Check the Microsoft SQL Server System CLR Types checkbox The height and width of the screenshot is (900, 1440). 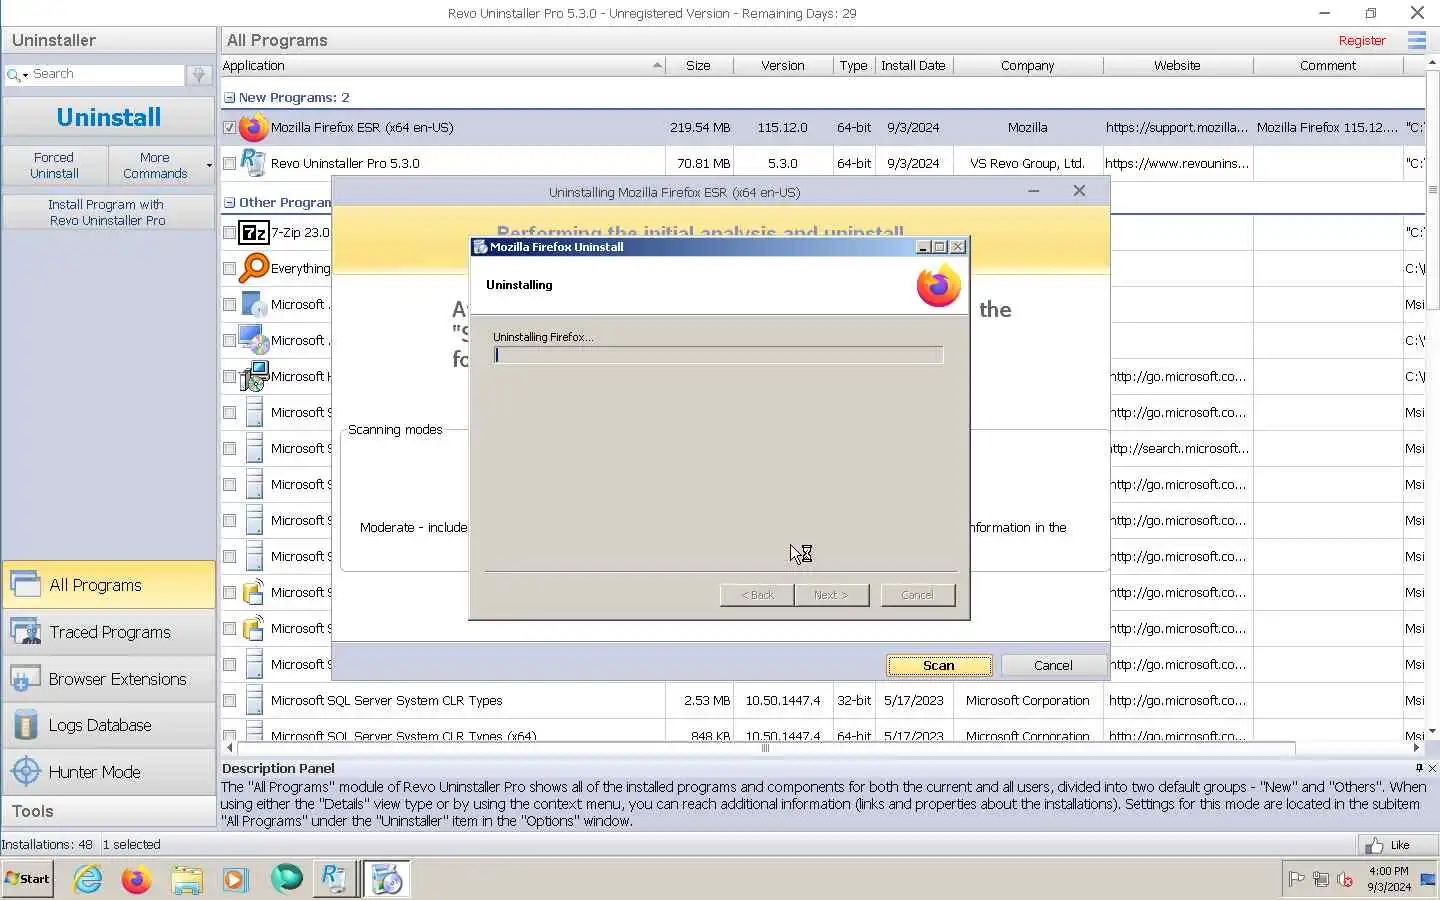229,700
